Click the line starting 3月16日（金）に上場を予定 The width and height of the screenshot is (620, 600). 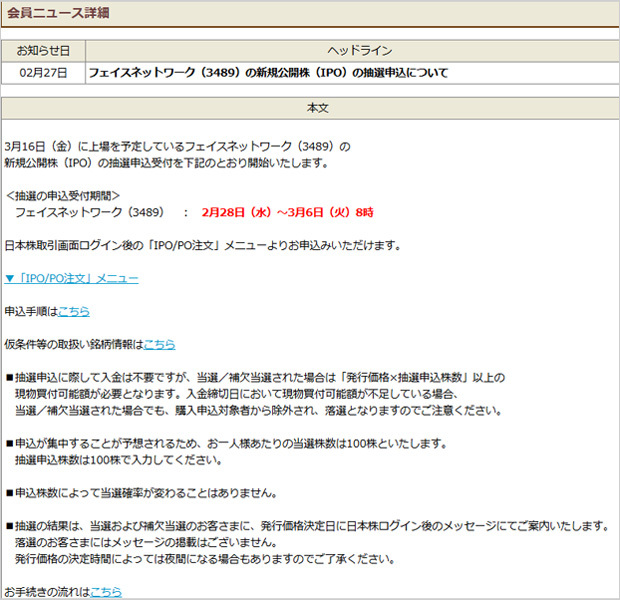[x=178, y=147]
